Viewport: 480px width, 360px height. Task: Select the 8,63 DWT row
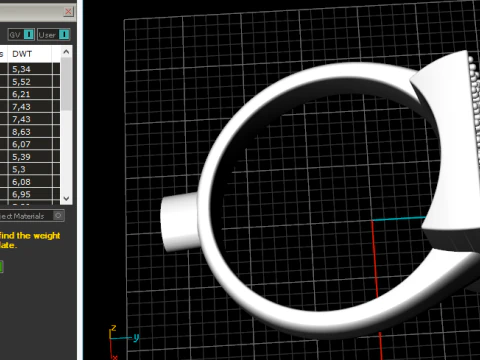pos(30,132)
